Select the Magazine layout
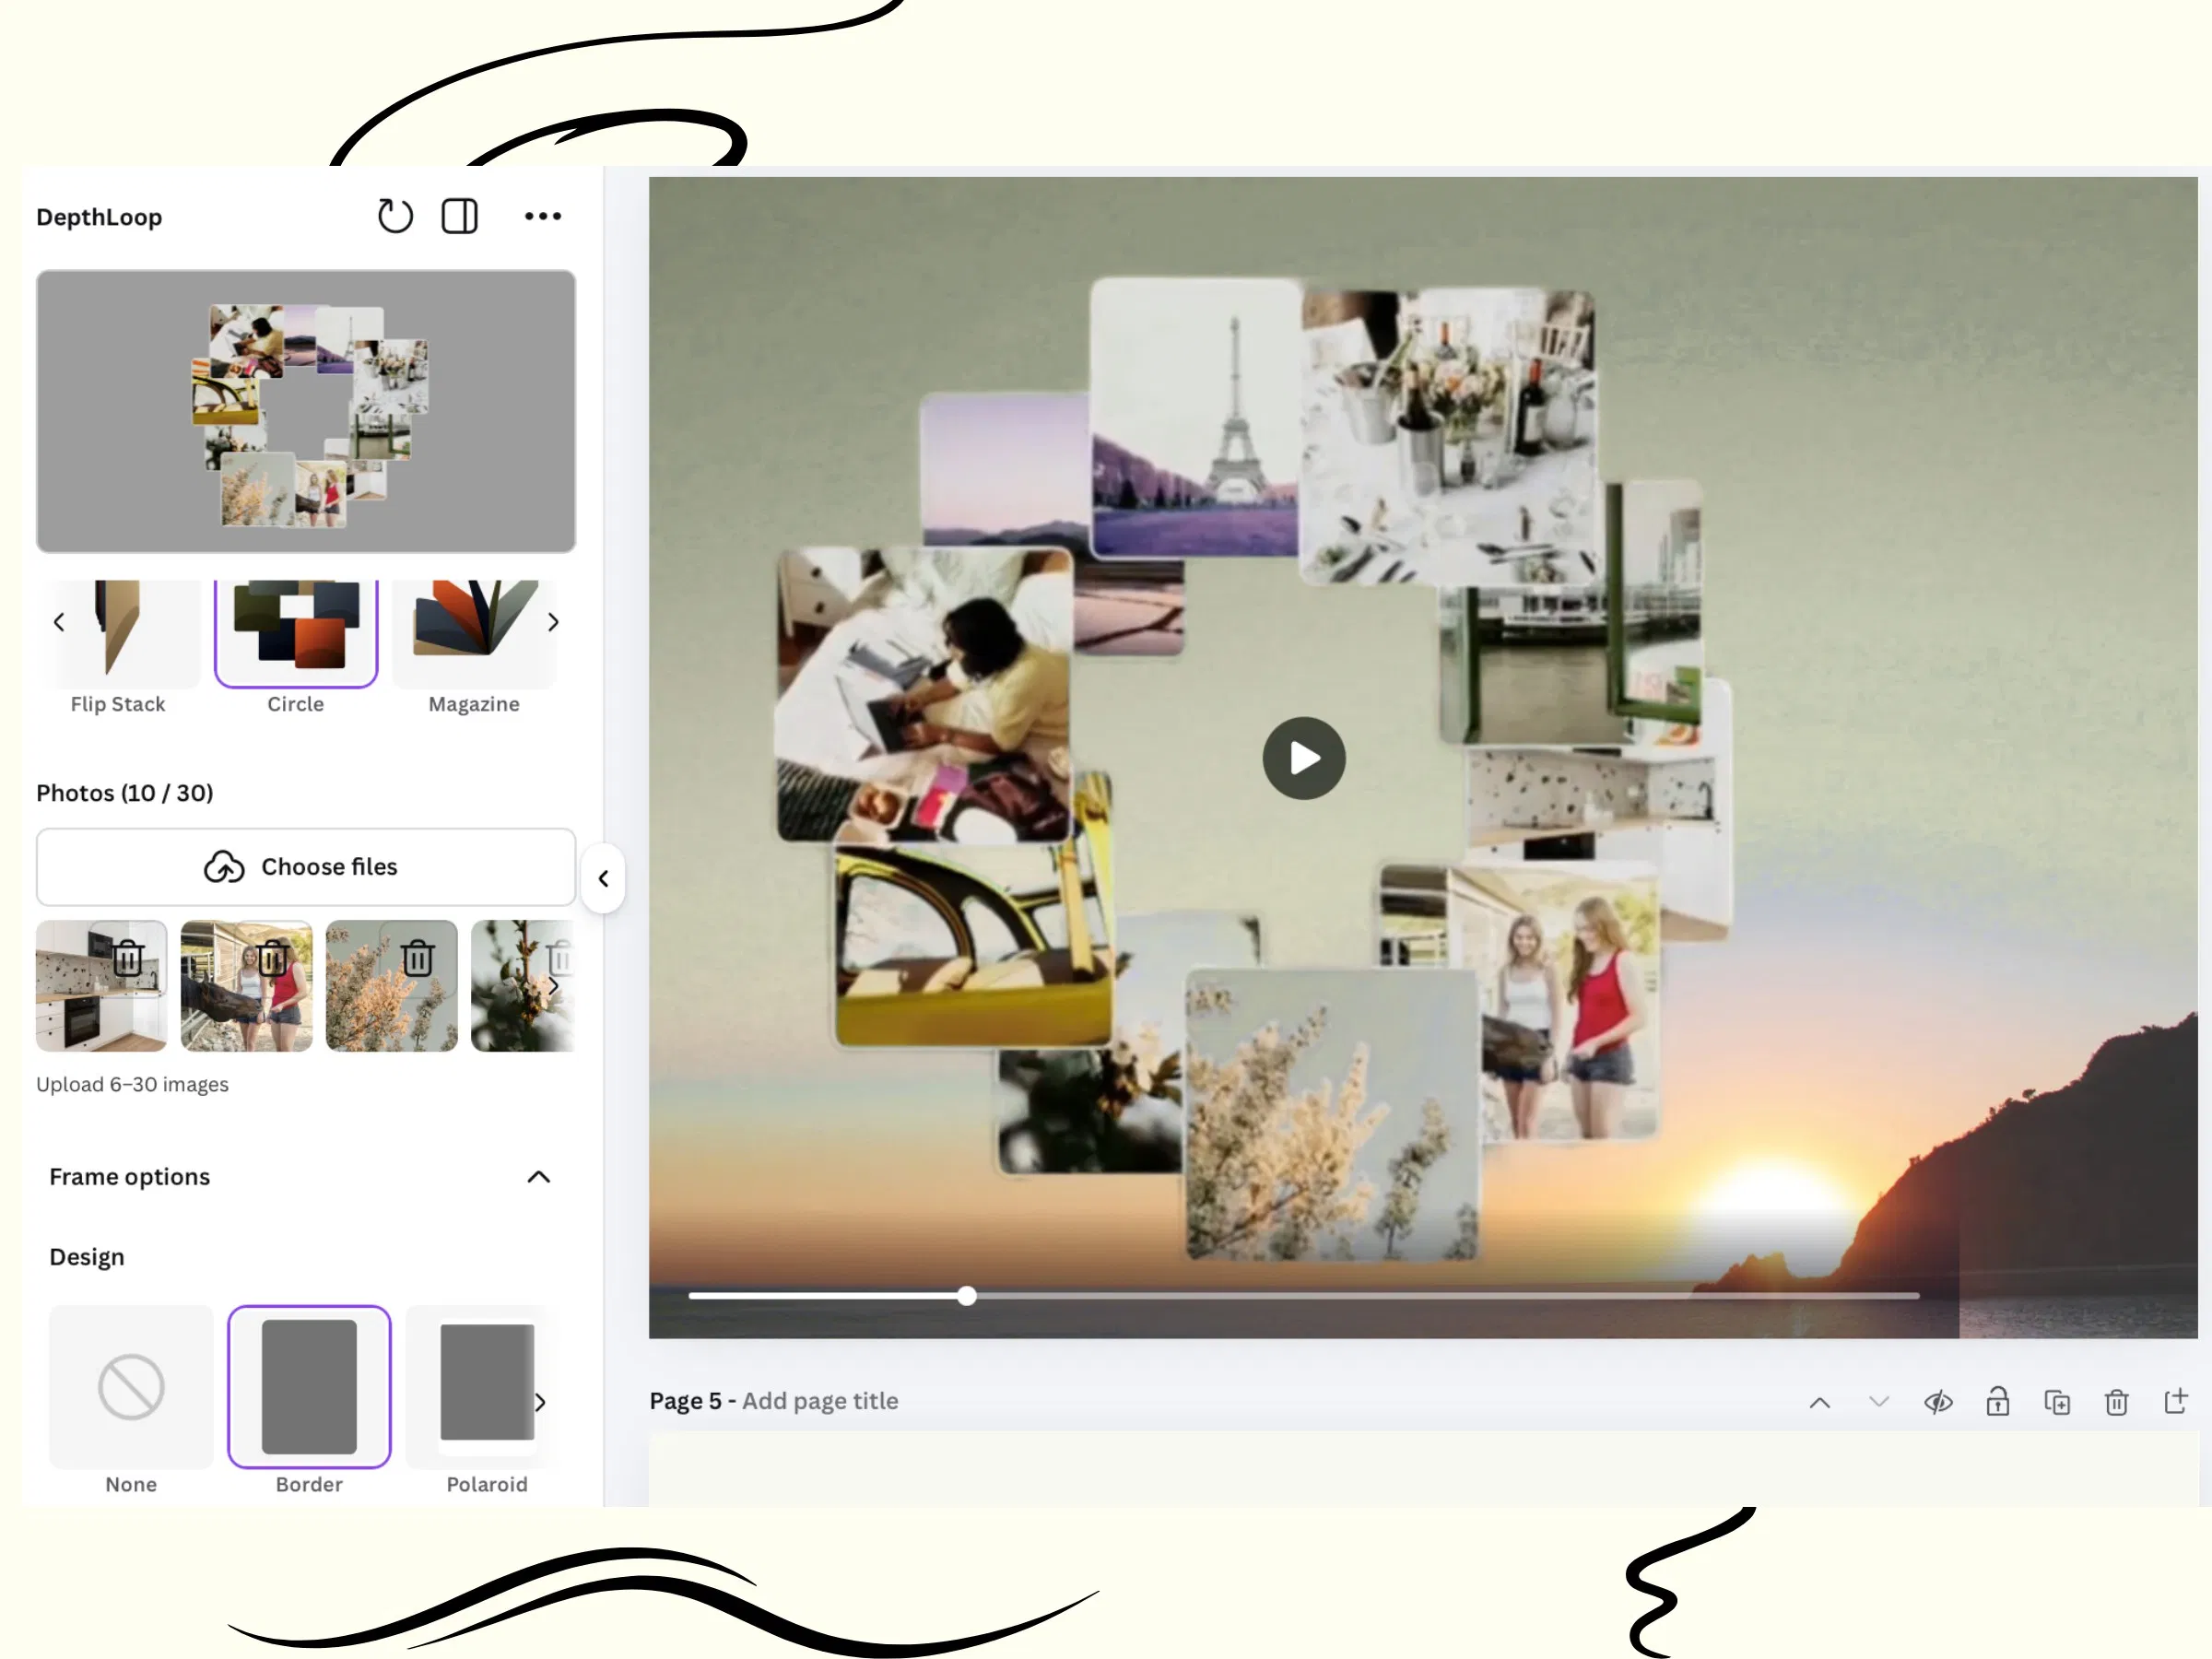This screenshot has width=2212, height=1659. [x=474, y=647]
